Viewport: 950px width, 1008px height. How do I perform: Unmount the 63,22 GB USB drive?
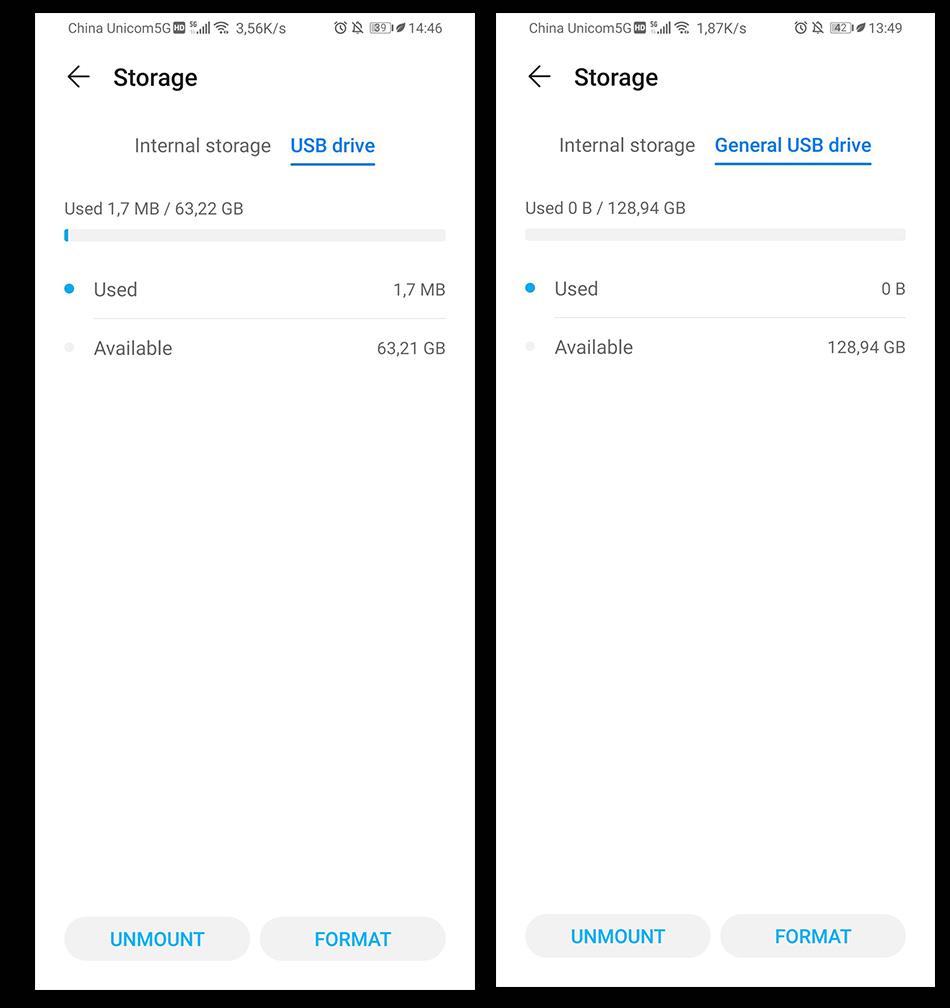tap(157, 939)
